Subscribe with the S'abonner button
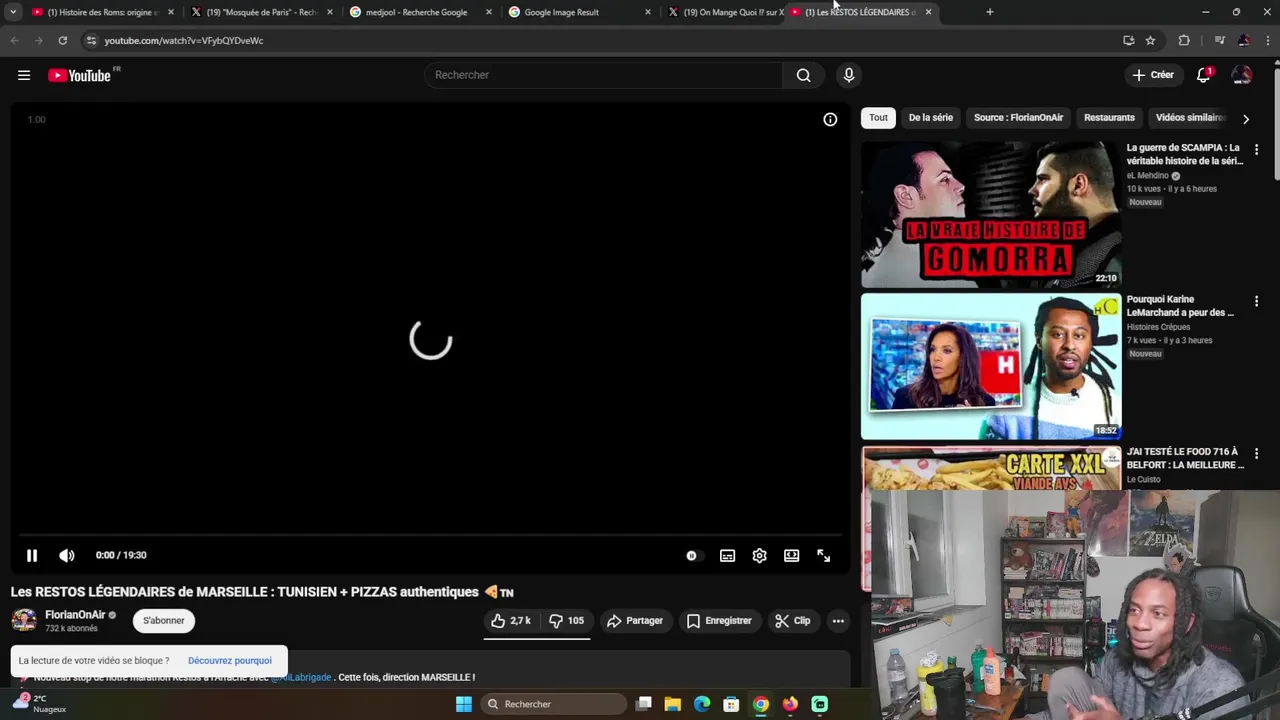Viewport: 1280px width, 720px height. click(x=164, y=621)
